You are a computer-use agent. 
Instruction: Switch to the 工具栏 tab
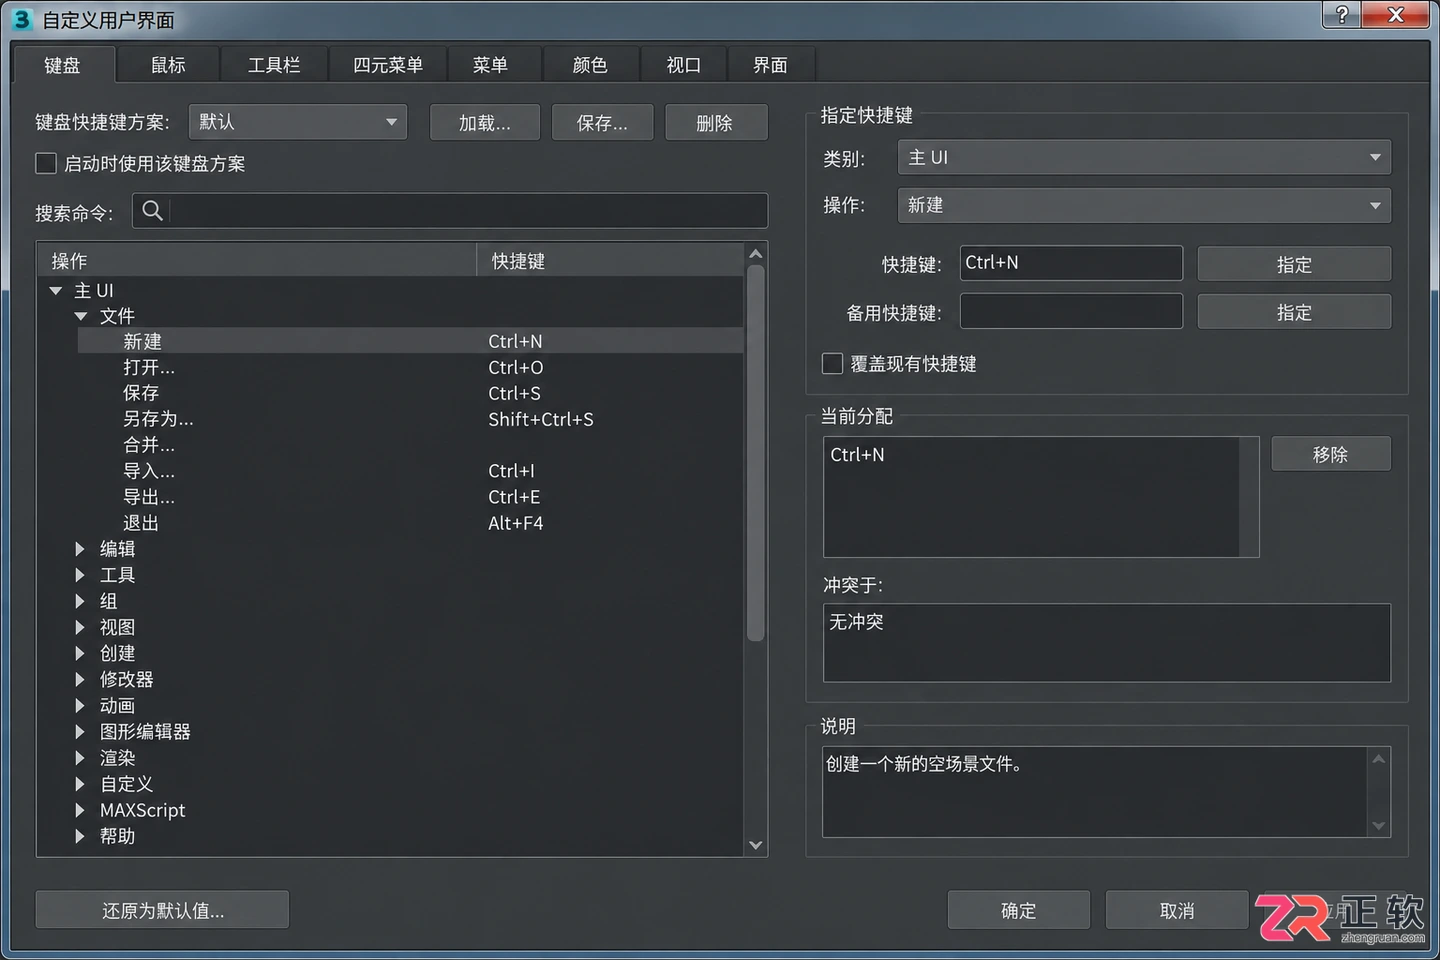pyautogui.click(x=273, y=65)
